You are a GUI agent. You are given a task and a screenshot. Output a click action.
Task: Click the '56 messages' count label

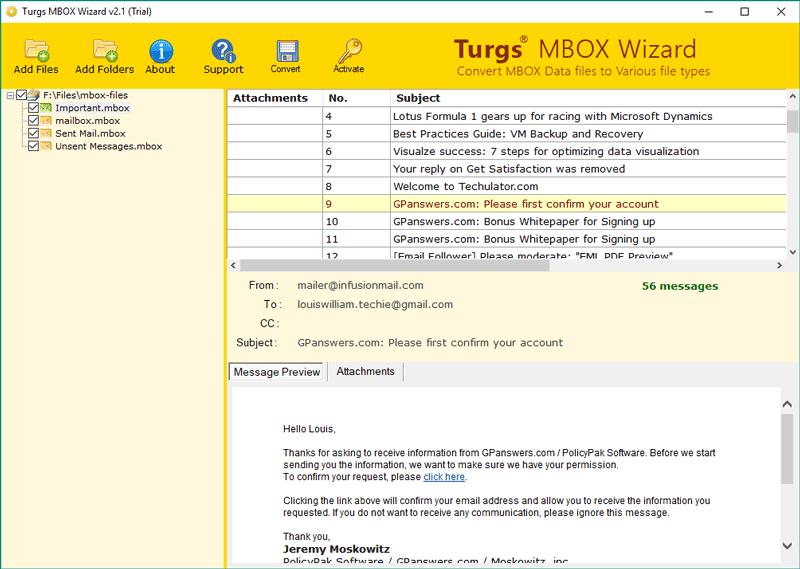point(680,286)
